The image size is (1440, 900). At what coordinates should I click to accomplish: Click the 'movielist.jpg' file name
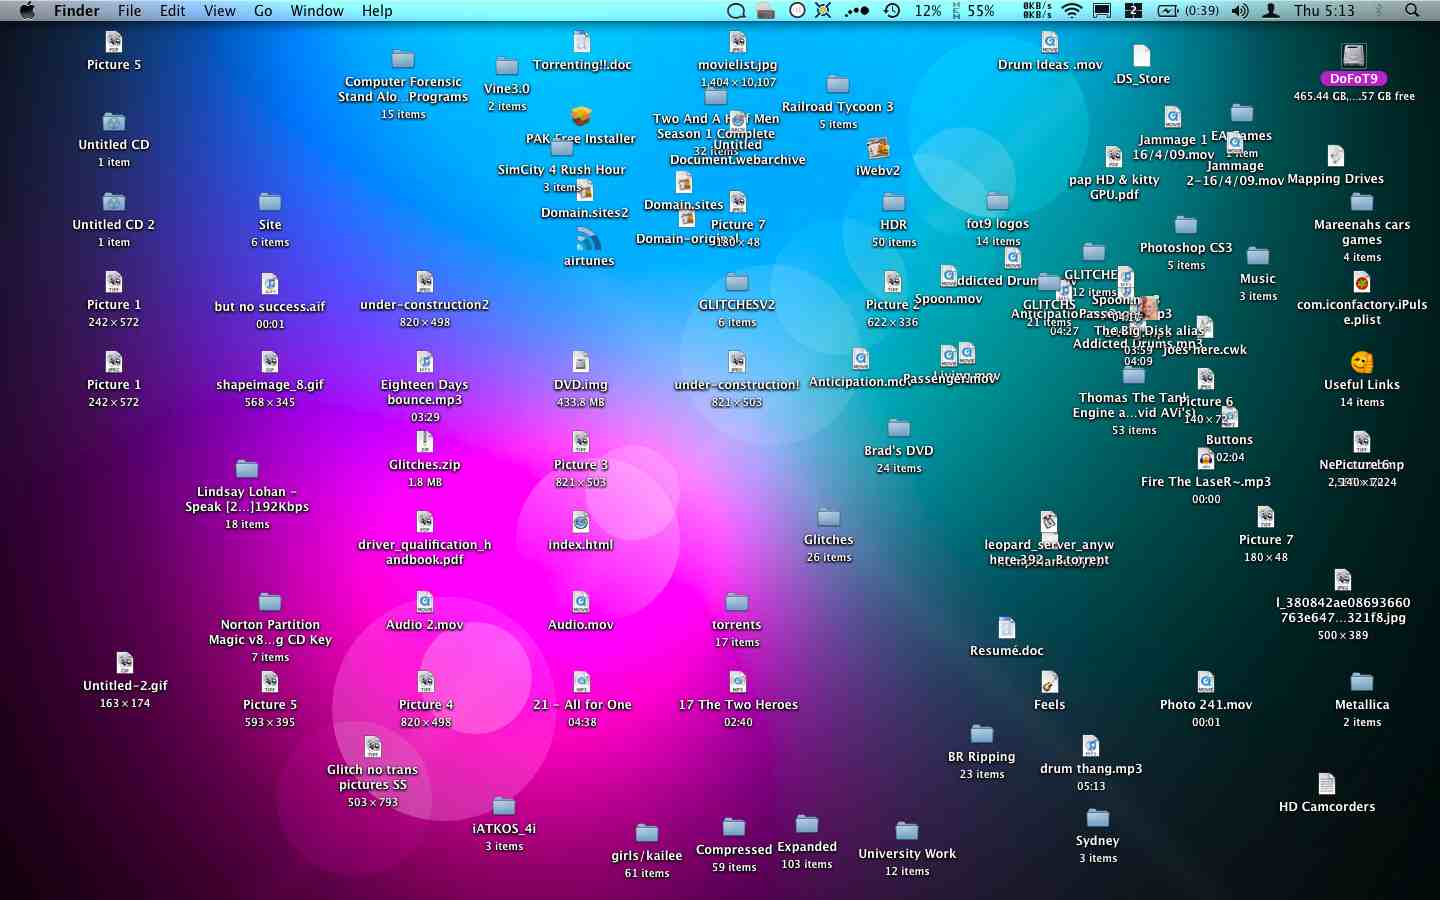738,65
